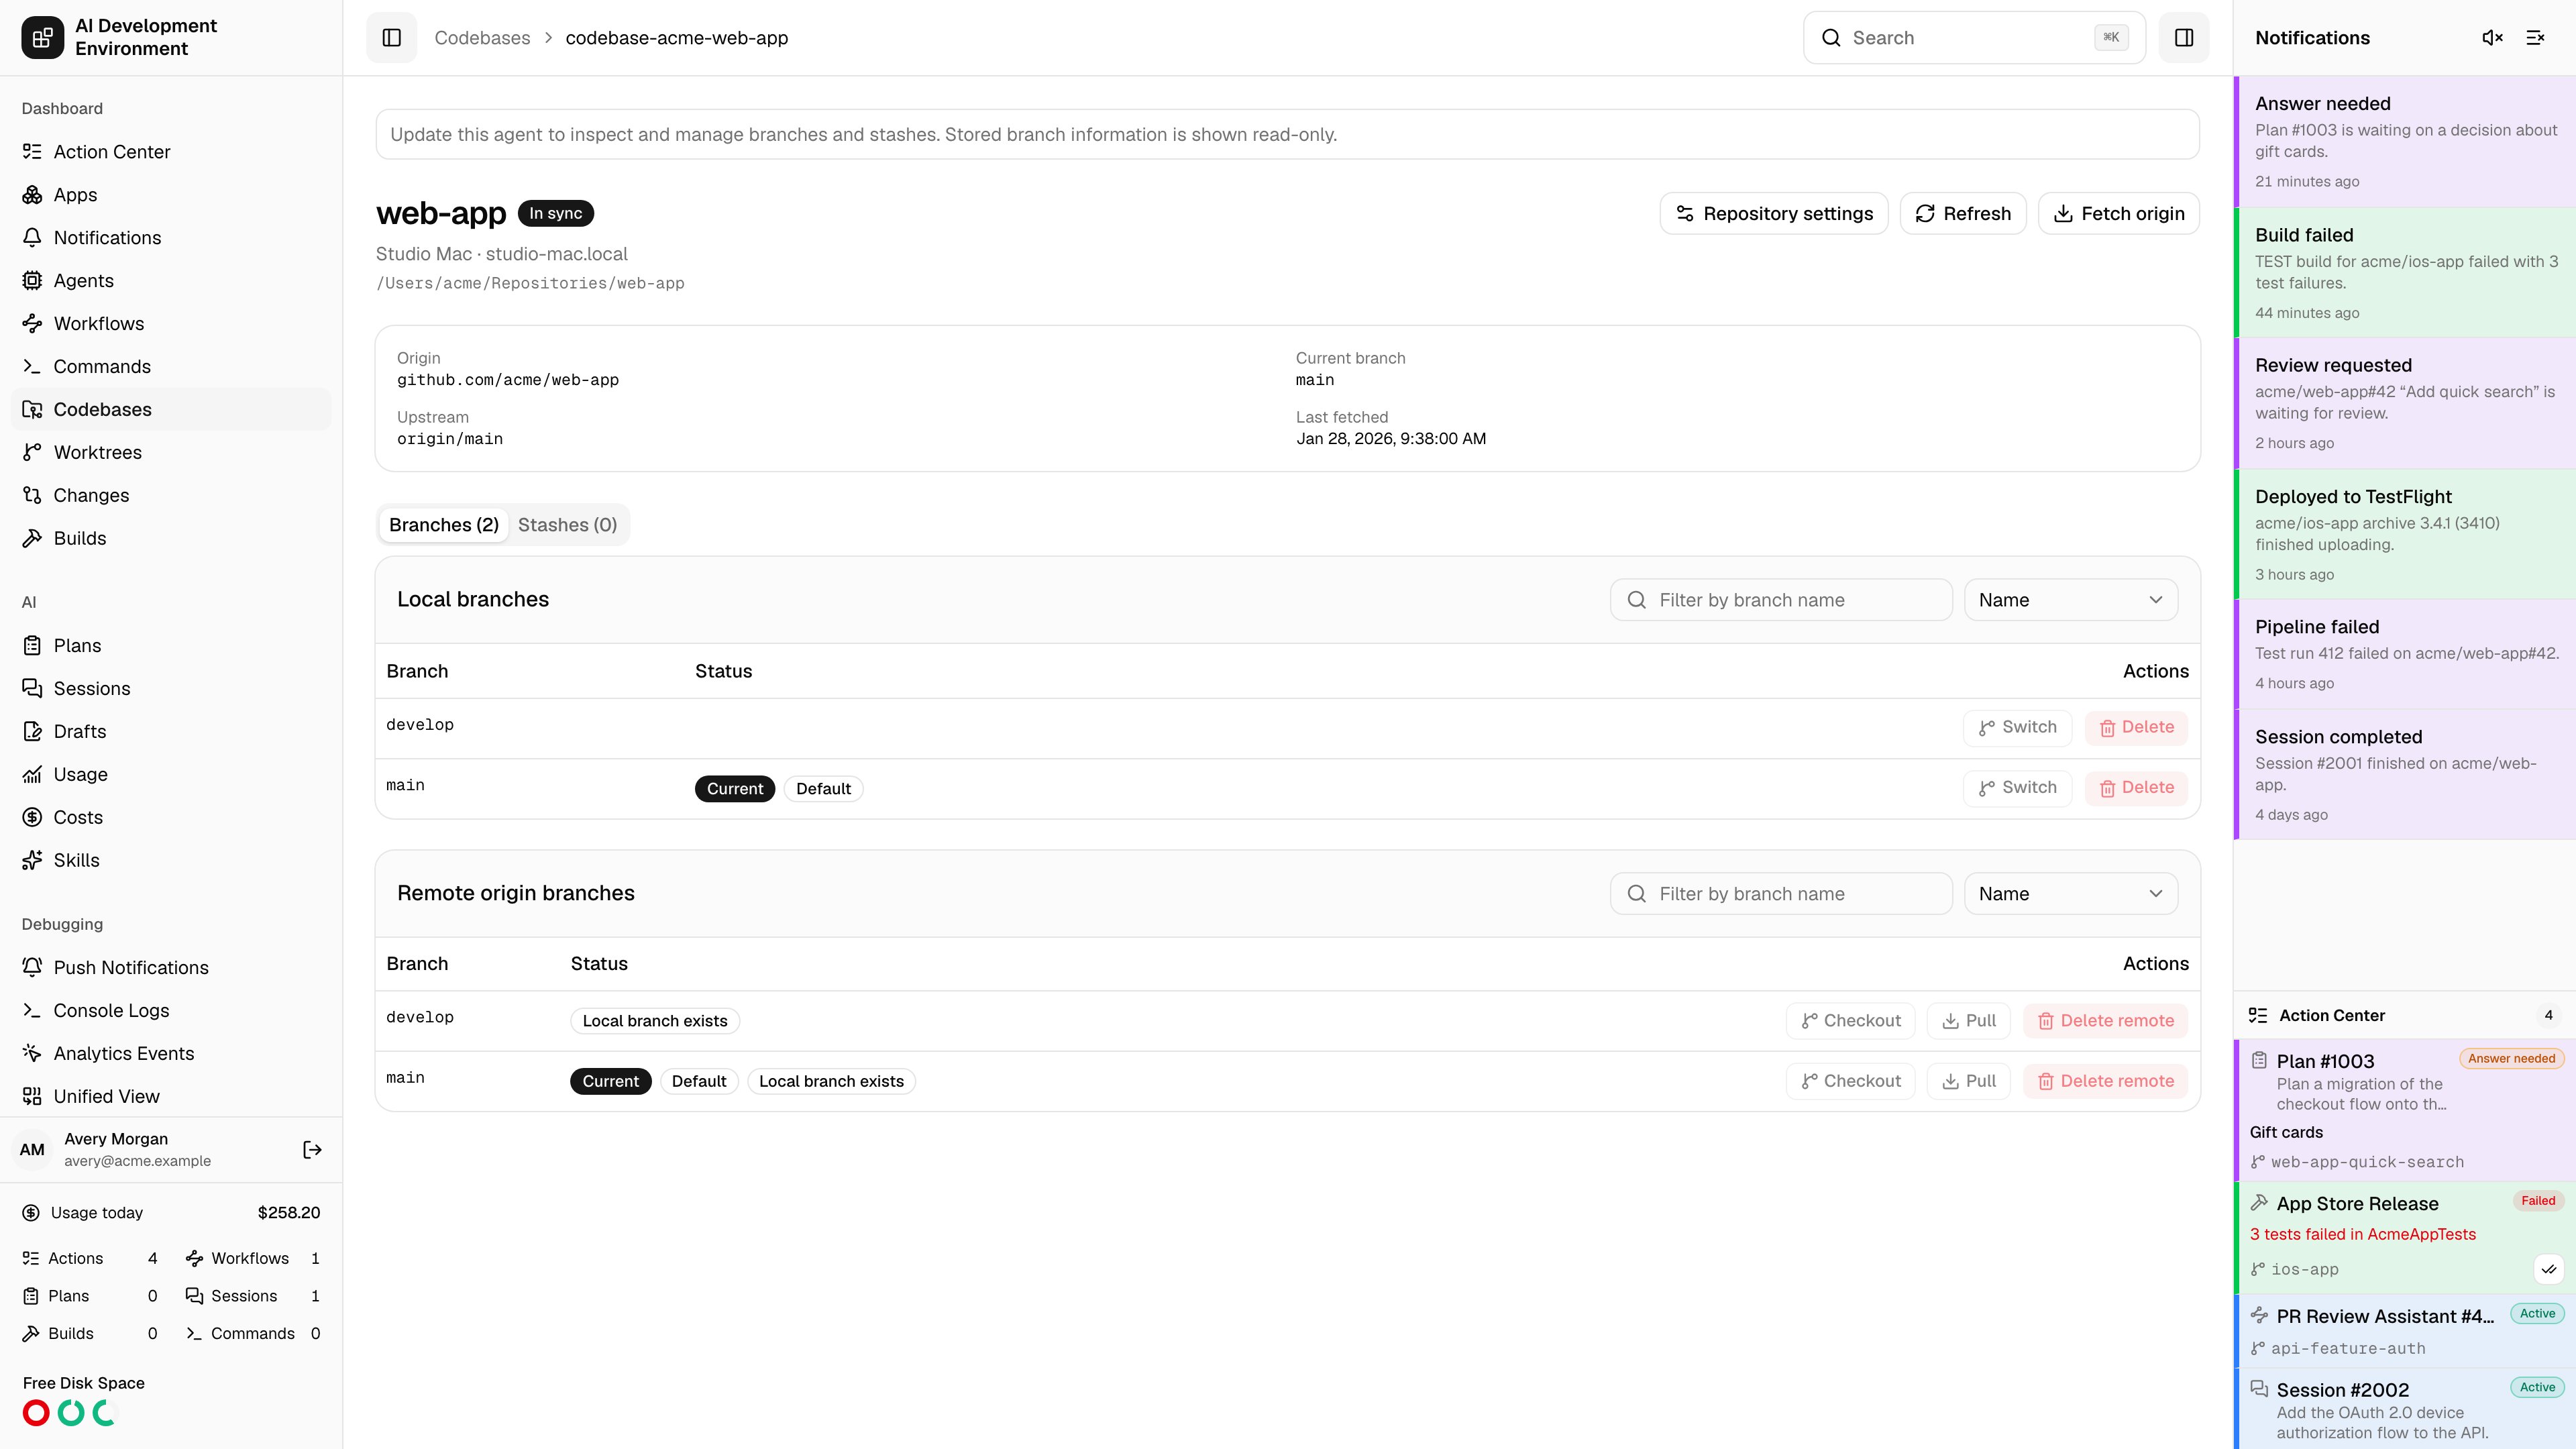
Task: Toggle the right notifications panel icon
Action: [2184, 38]
